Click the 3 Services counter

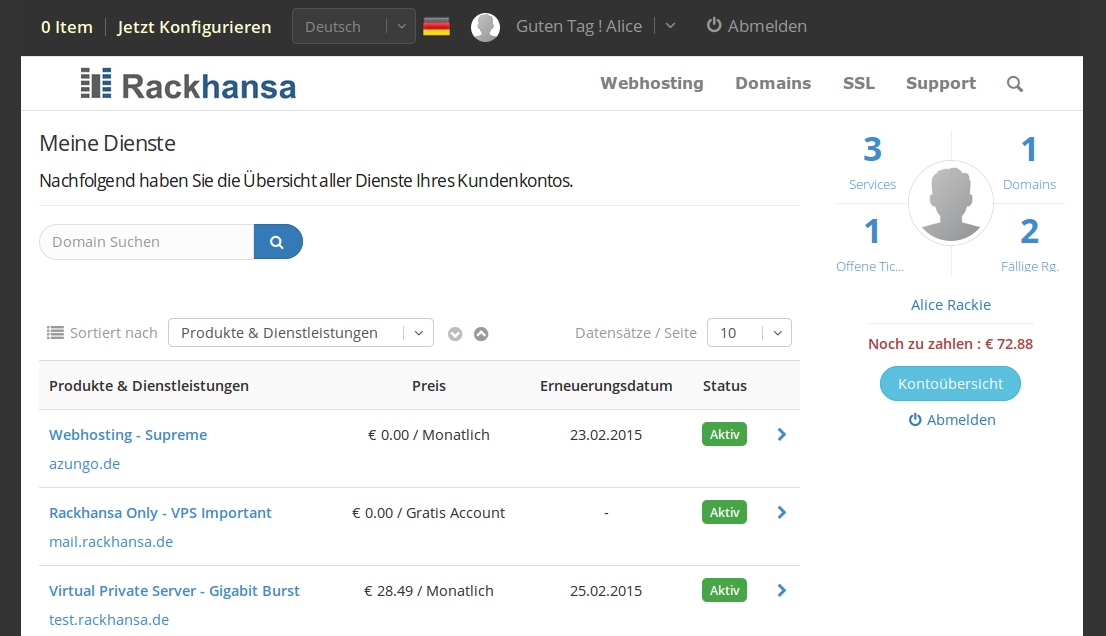coord(873,163)
